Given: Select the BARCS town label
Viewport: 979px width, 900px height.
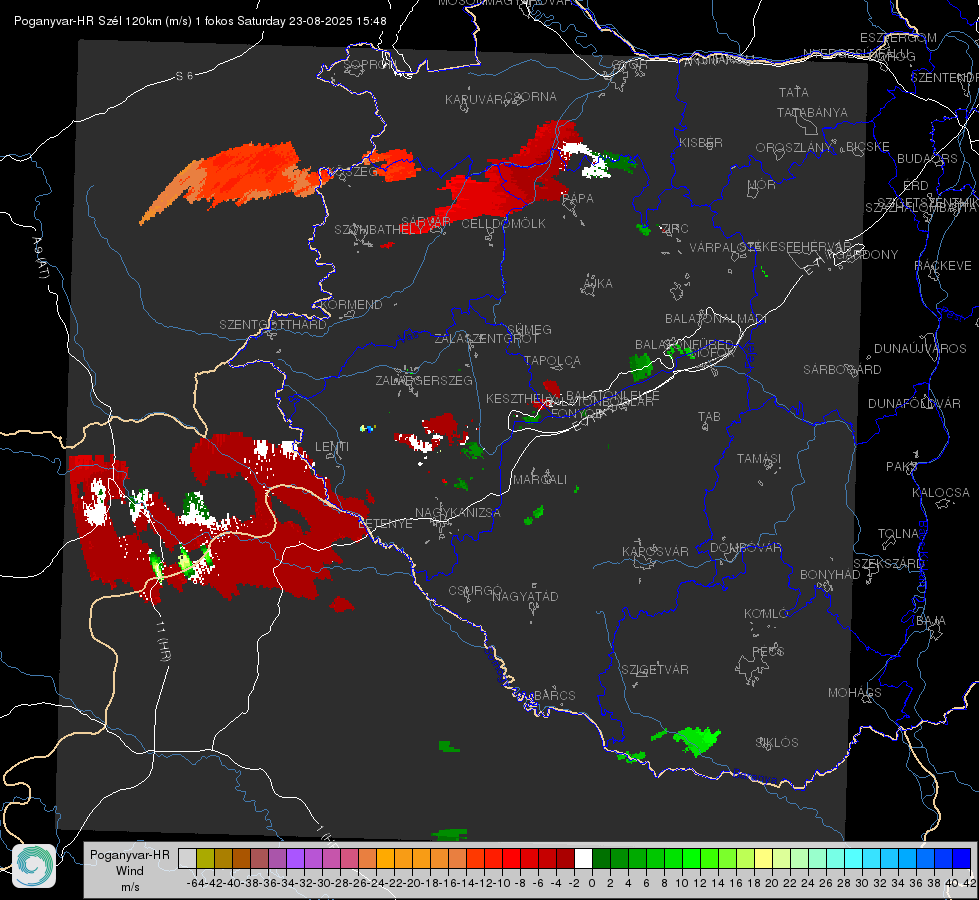Looking at the screenshot, I should point(554,695).
